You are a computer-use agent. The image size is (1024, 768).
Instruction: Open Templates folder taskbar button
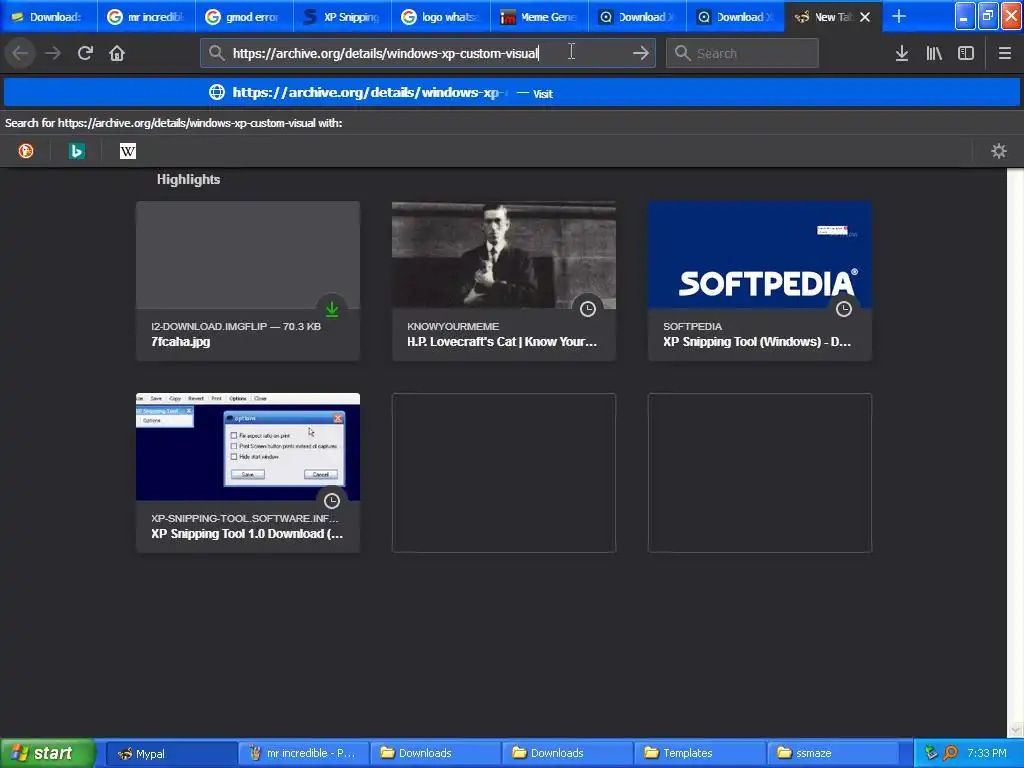point(699,753)
